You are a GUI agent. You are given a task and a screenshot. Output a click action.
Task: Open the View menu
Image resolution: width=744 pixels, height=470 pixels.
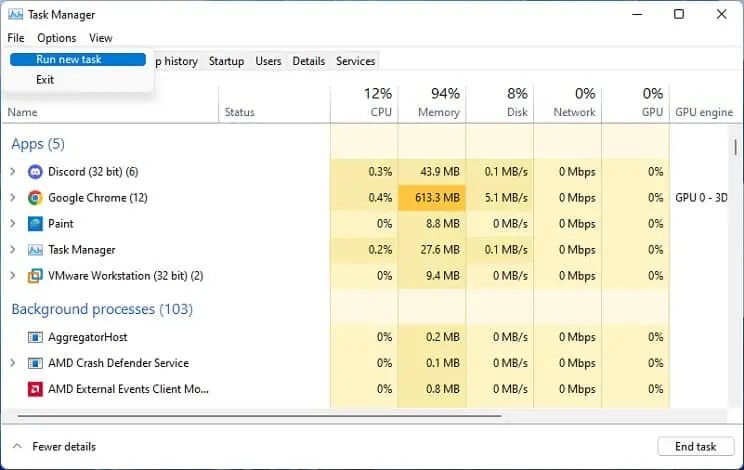(x=101, y=38)
